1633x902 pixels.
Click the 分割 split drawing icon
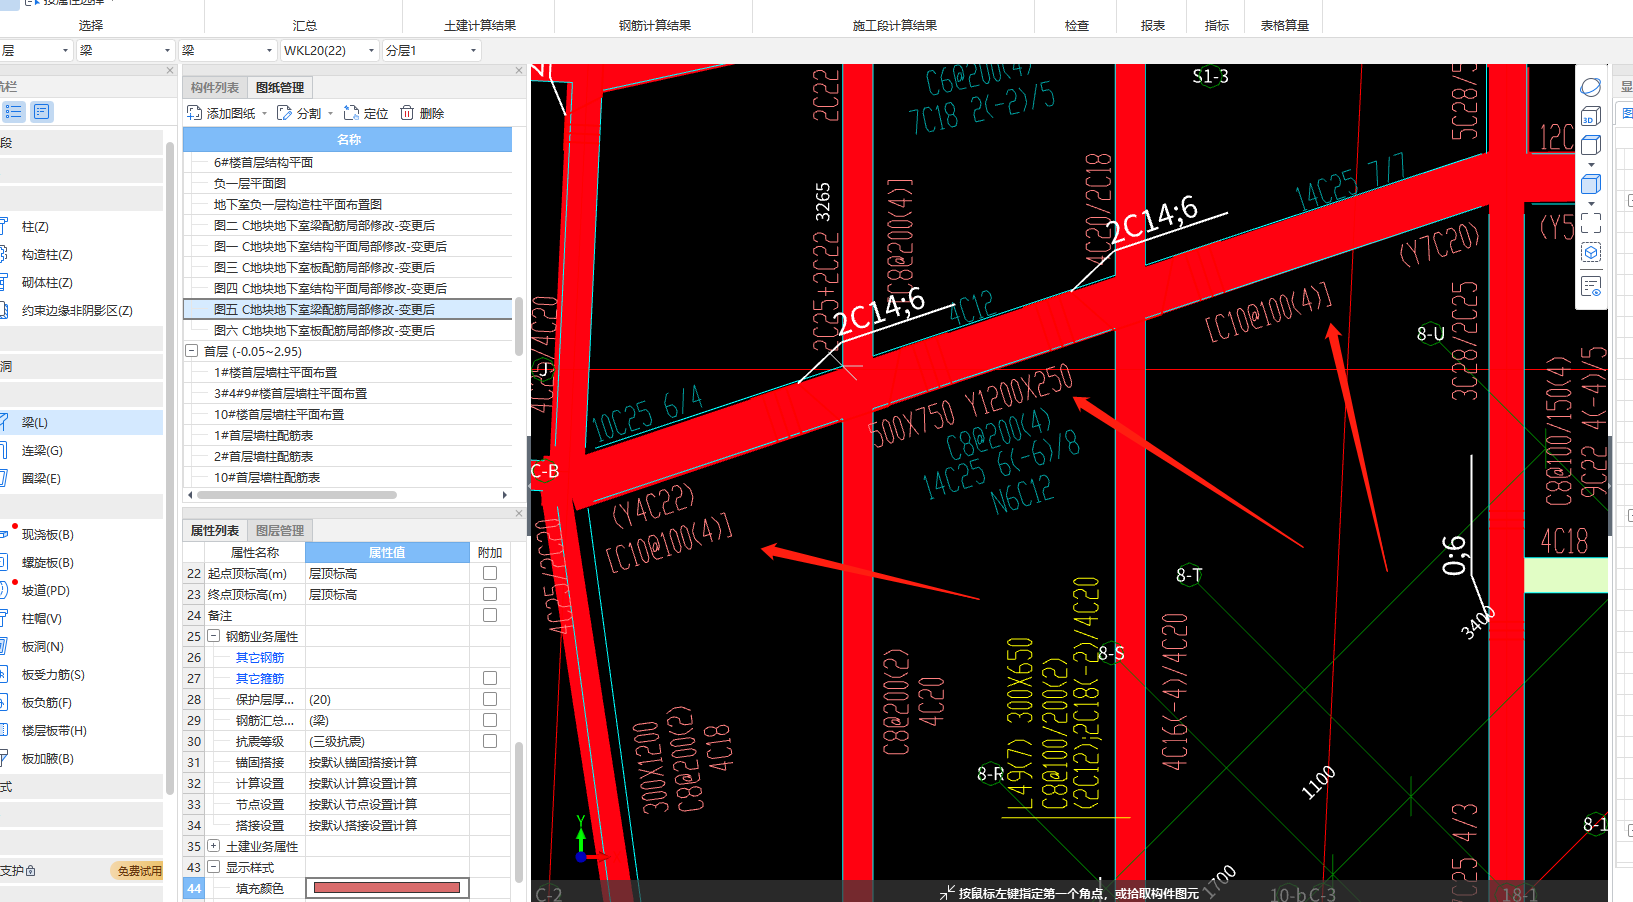pos(285,113)
